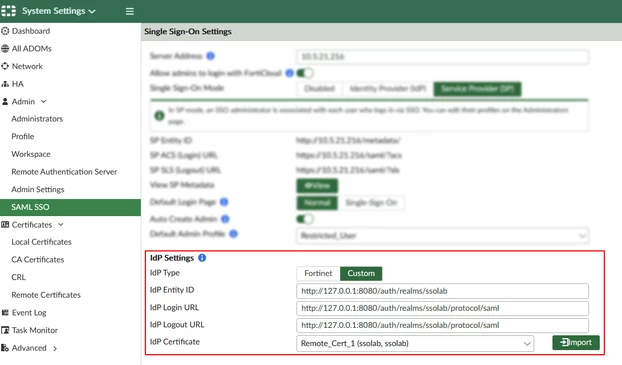Open Remote Authentication Server page
Viewport: 622px width, 365px height.
(x=64, y=172)
